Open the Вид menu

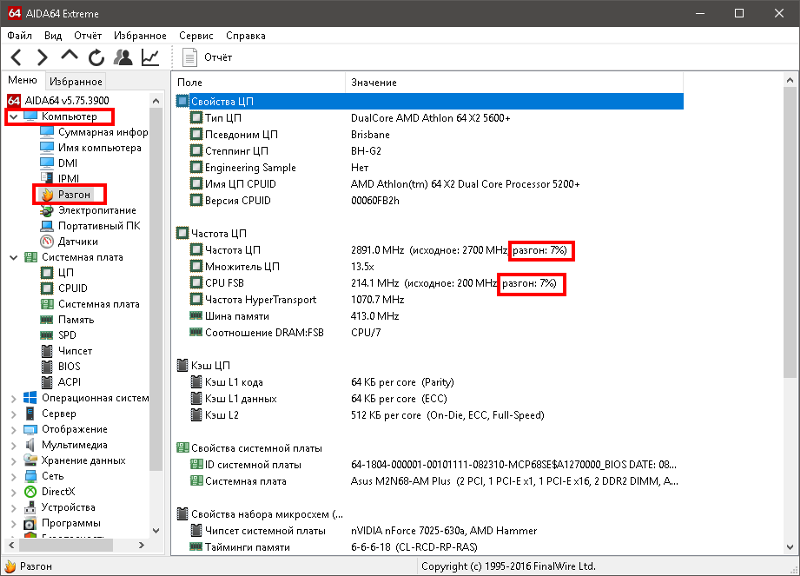53,36
